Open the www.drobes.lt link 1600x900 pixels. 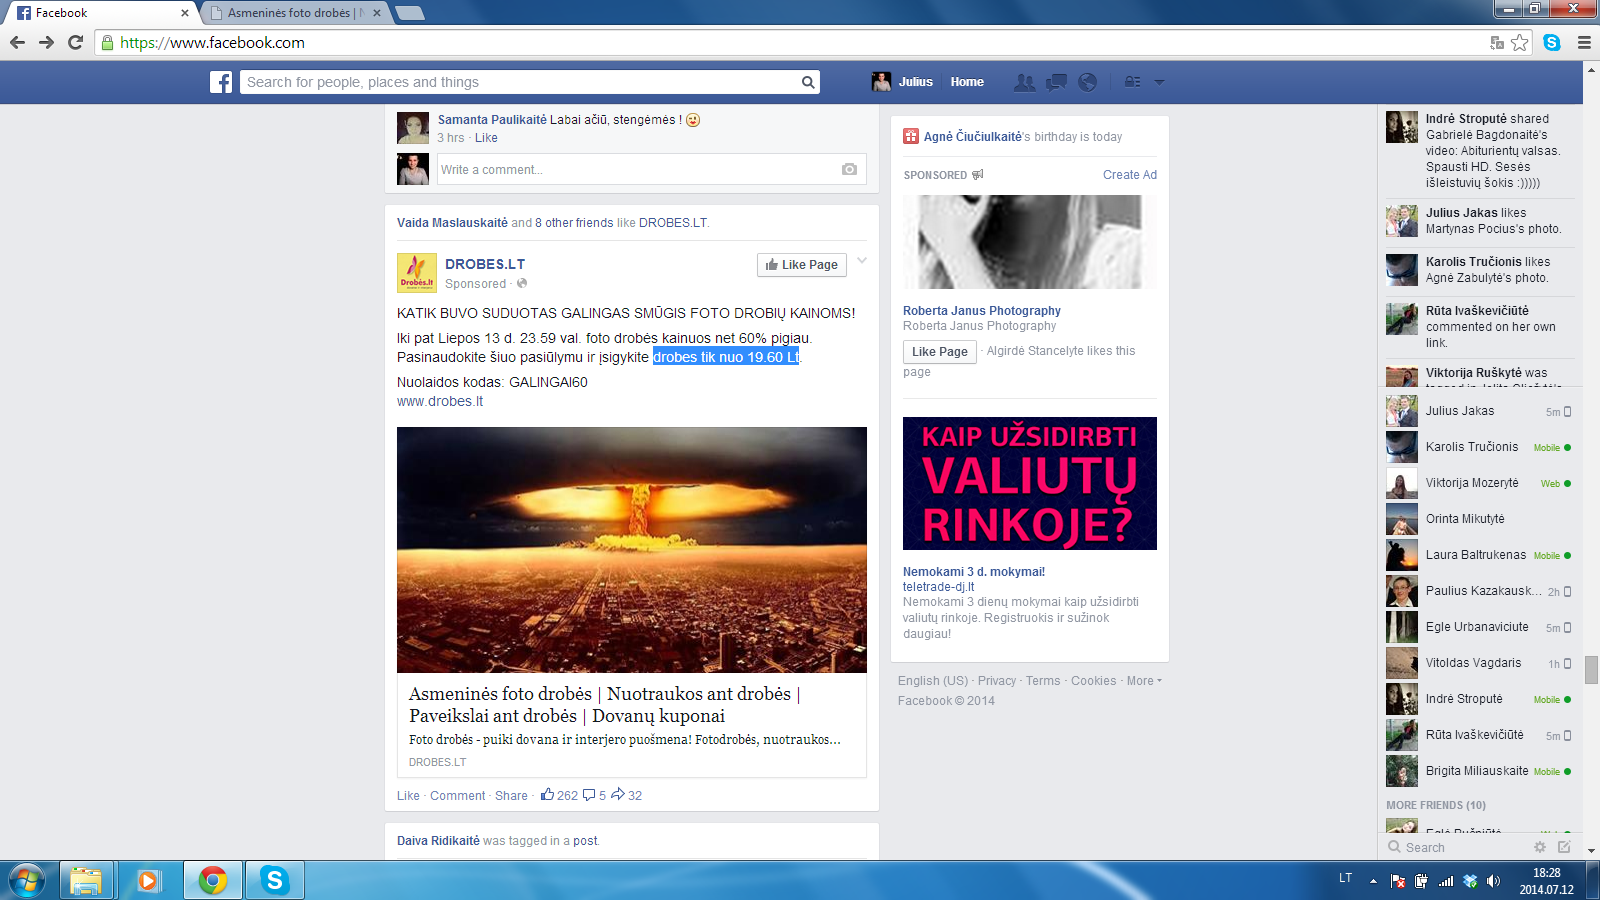(440, 401)
